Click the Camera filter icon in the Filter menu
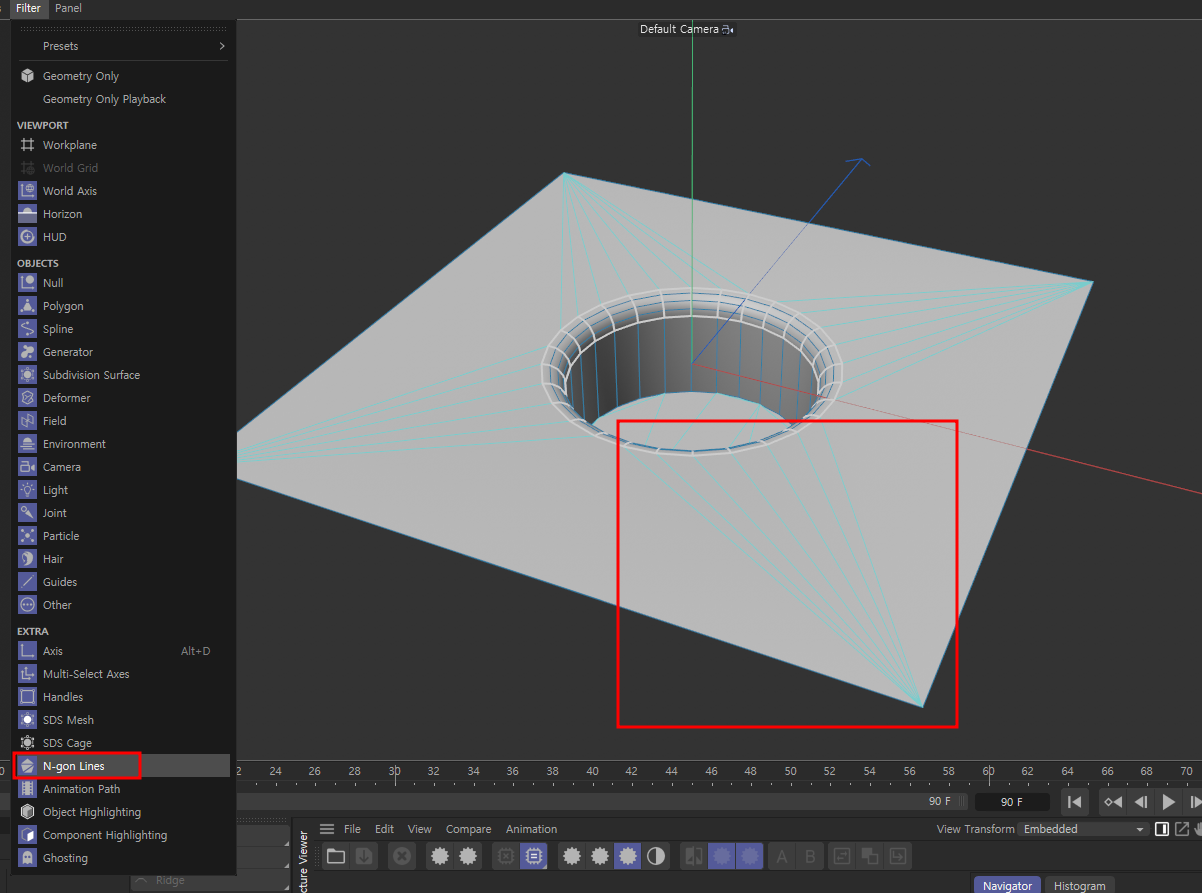The height and width of the screenshot is (893, 1202). click(x=28, y=467)
